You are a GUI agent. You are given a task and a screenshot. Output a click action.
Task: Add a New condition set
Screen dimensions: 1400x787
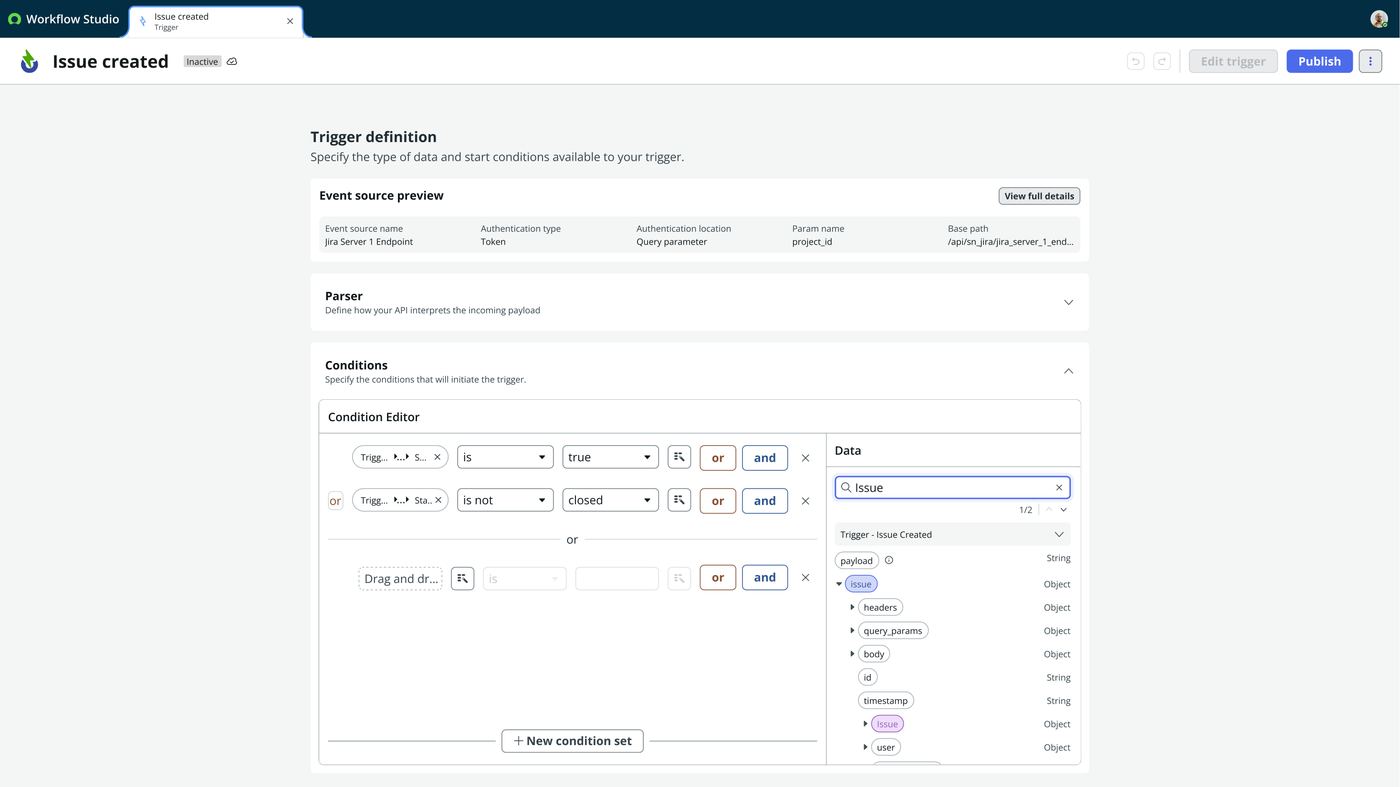point(572,741)
